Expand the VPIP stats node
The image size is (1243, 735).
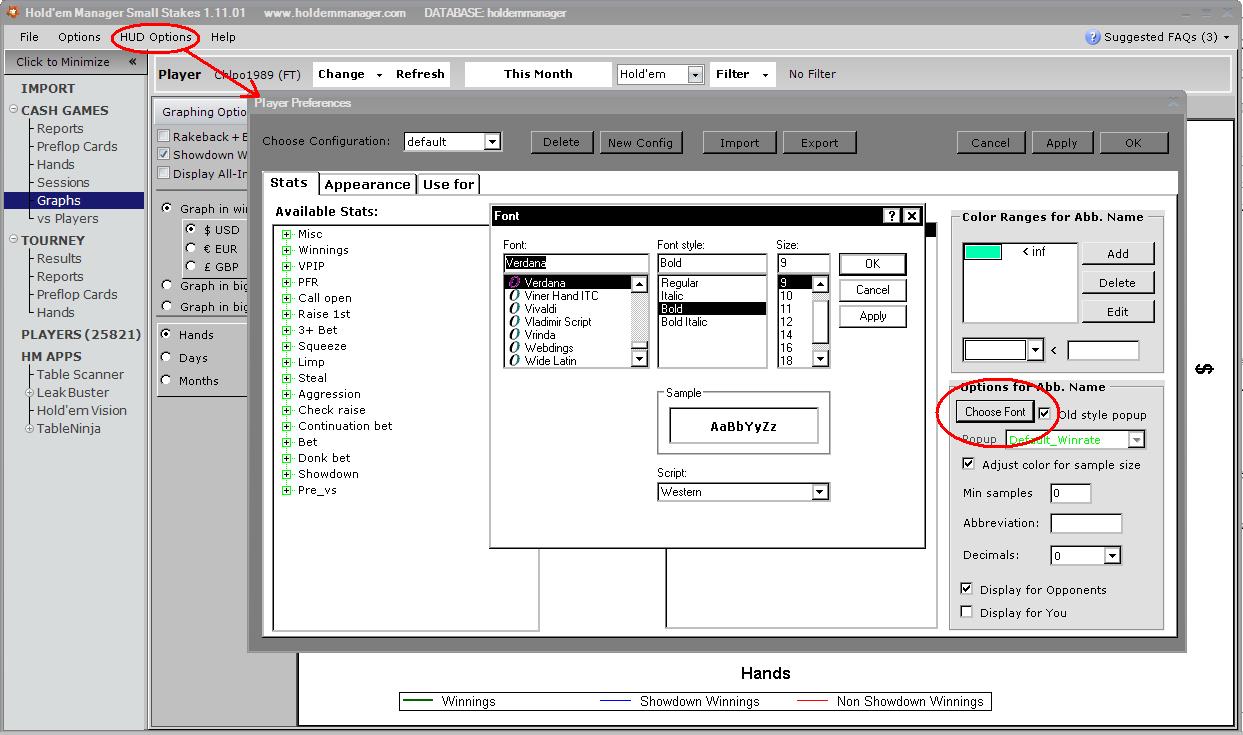click(286, 266)
